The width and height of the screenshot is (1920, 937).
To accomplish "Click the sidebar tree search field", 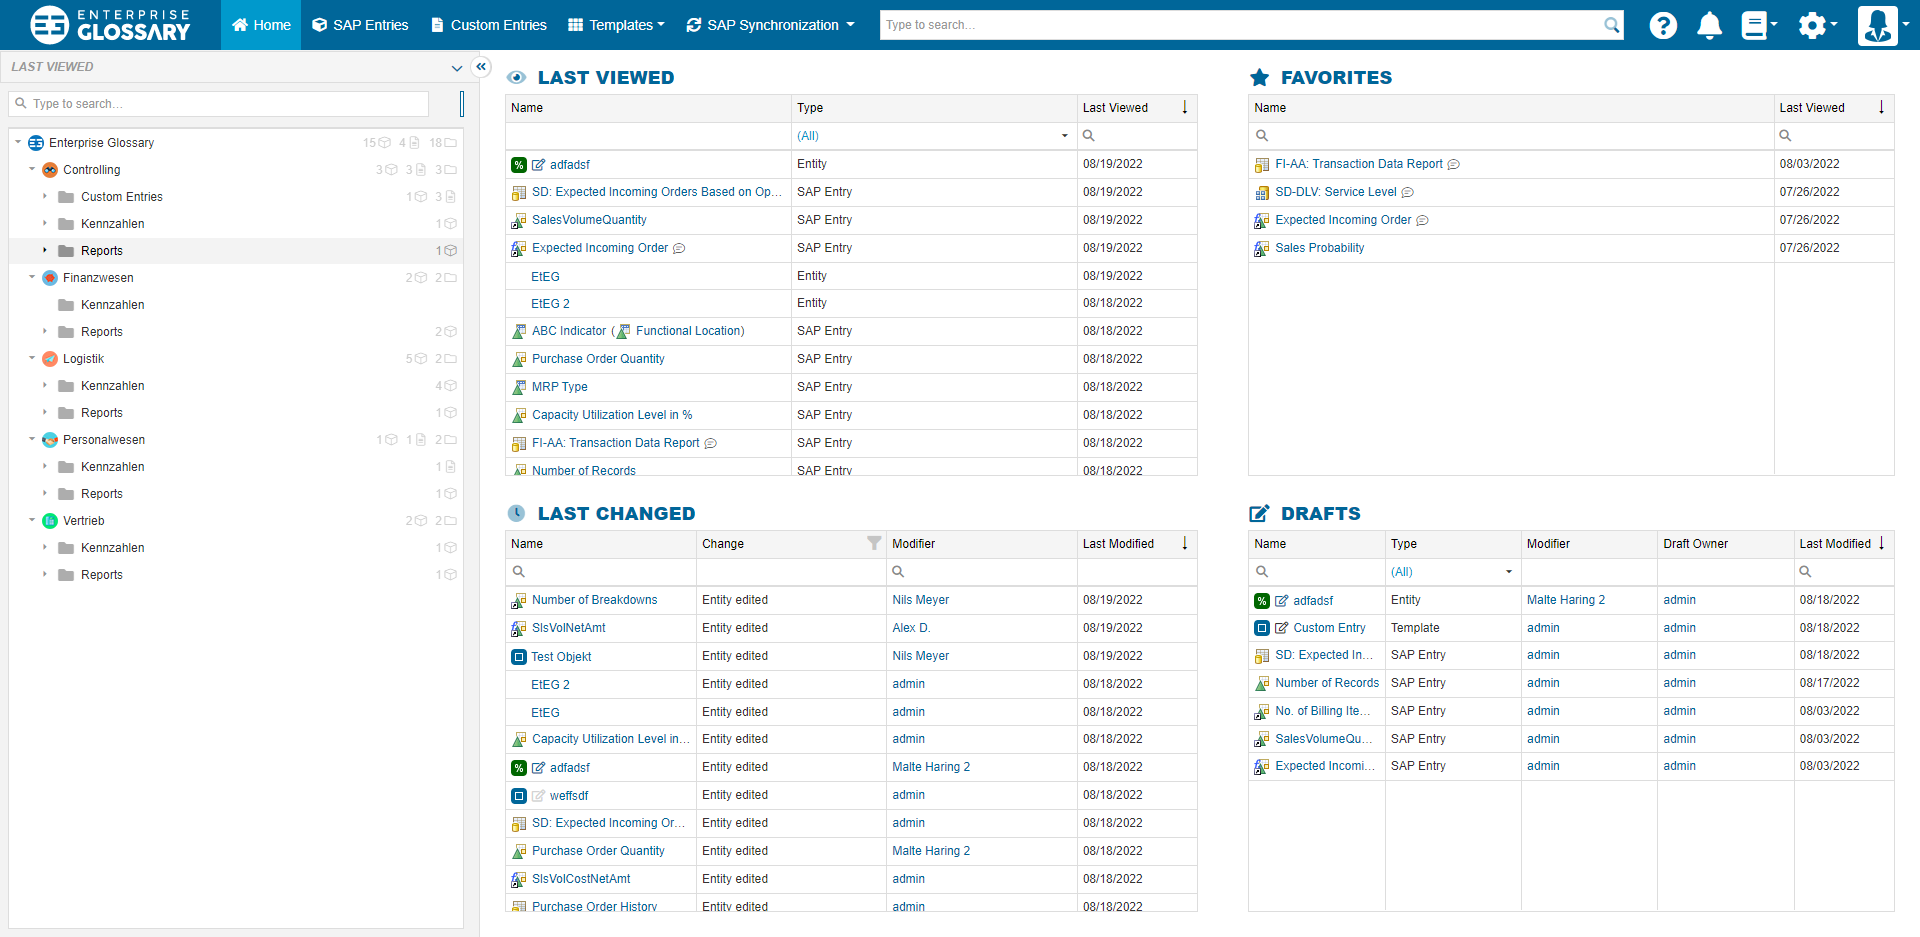I will (x=219, y=104).
